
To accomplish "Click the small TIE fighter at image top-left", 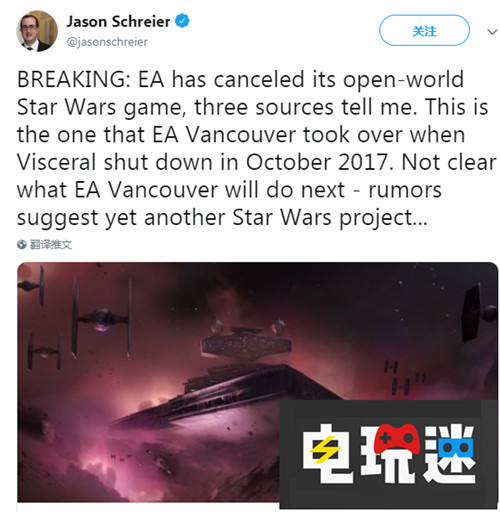I will point(32,286).
